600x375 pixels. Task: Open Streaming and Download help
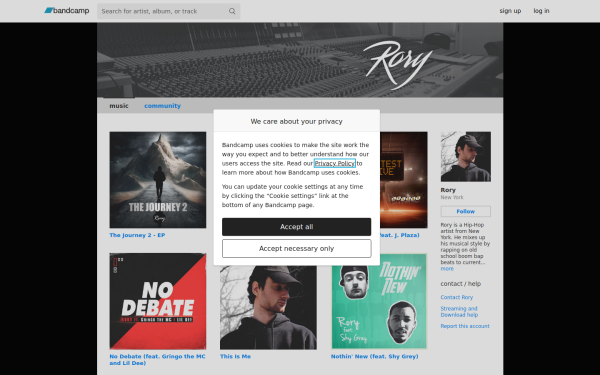[459, 312]
